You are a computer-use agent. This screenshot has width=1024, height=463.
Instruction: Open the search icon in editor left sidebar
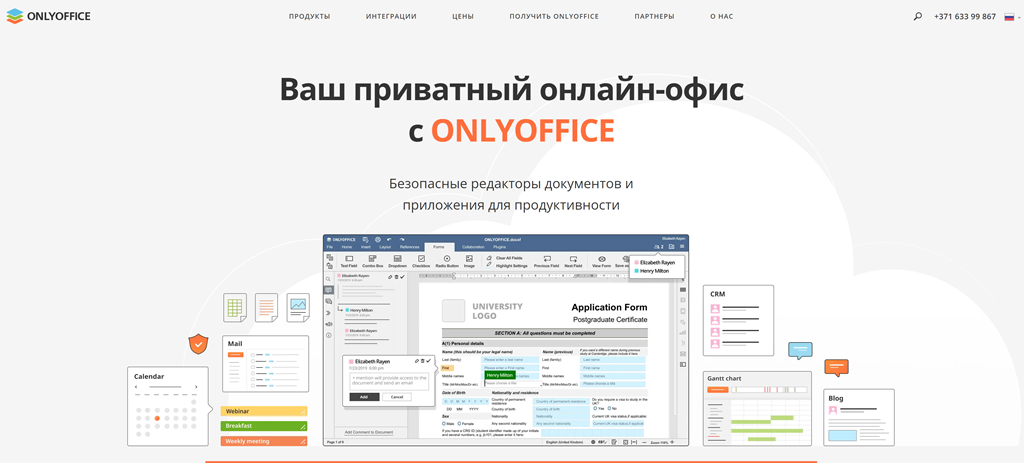click(328, 279)
